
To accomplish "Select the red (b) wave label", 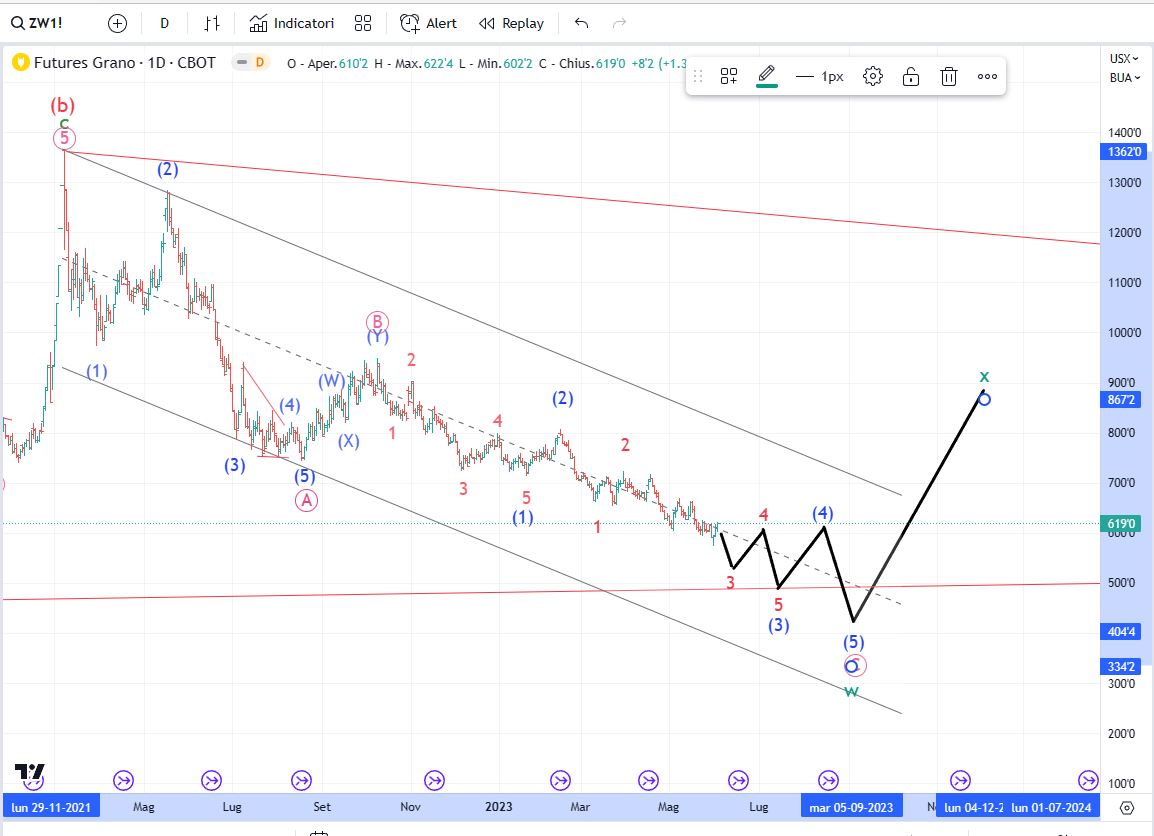I will coord(63,105).
